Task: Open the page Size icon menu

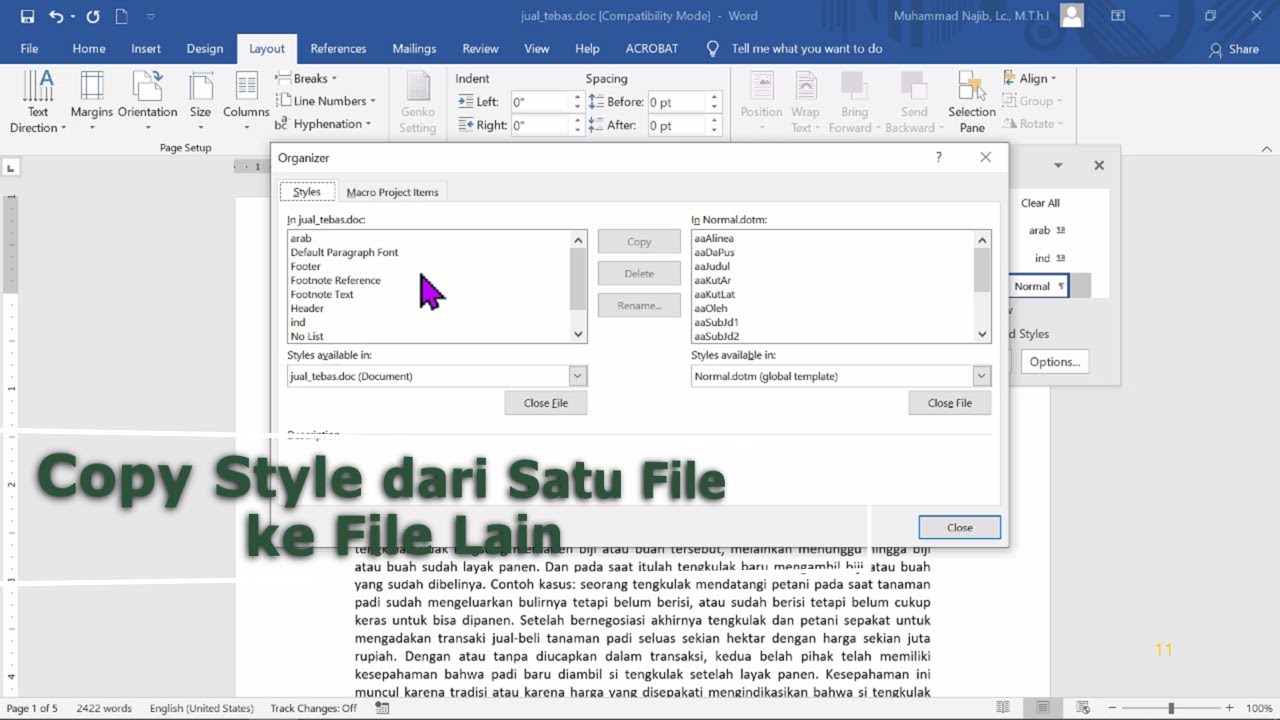Action: tap(200, 96)
